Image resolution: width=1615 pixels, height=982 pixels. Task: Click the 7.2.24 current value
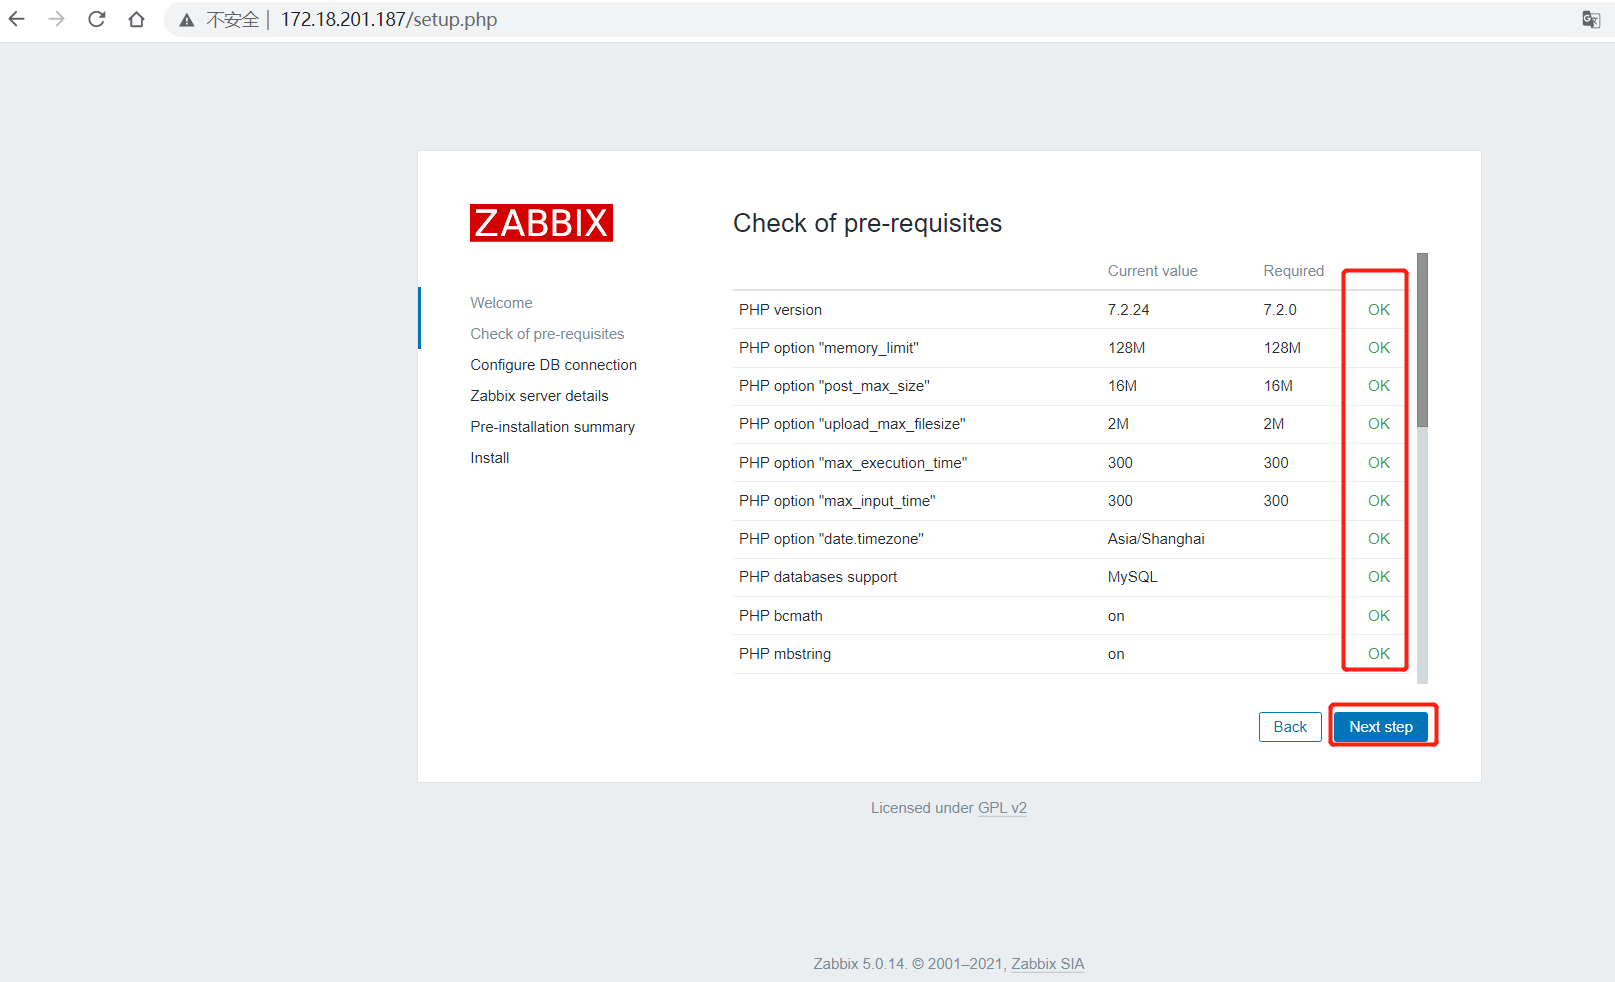coord(1128,310)
